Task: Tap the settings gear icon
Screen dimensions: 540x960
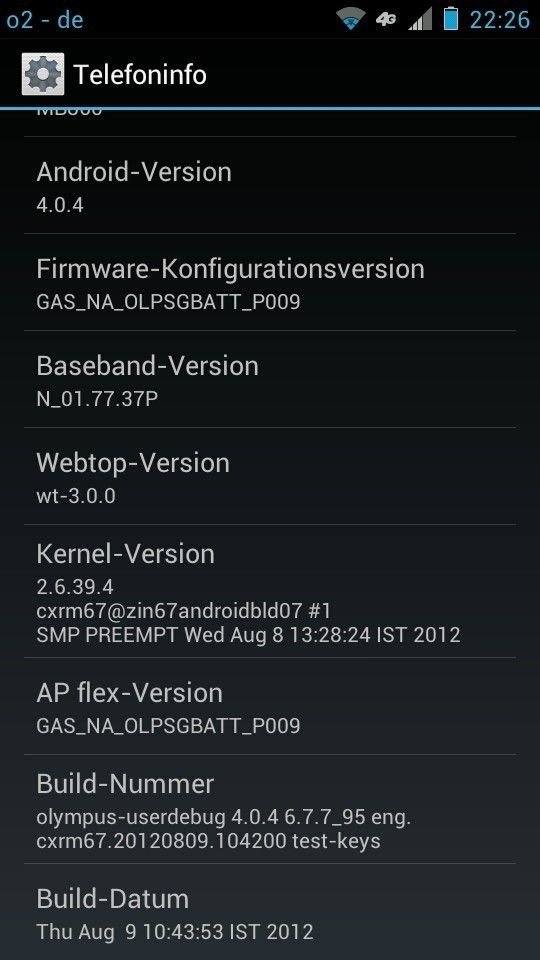Action: (43, 74)
